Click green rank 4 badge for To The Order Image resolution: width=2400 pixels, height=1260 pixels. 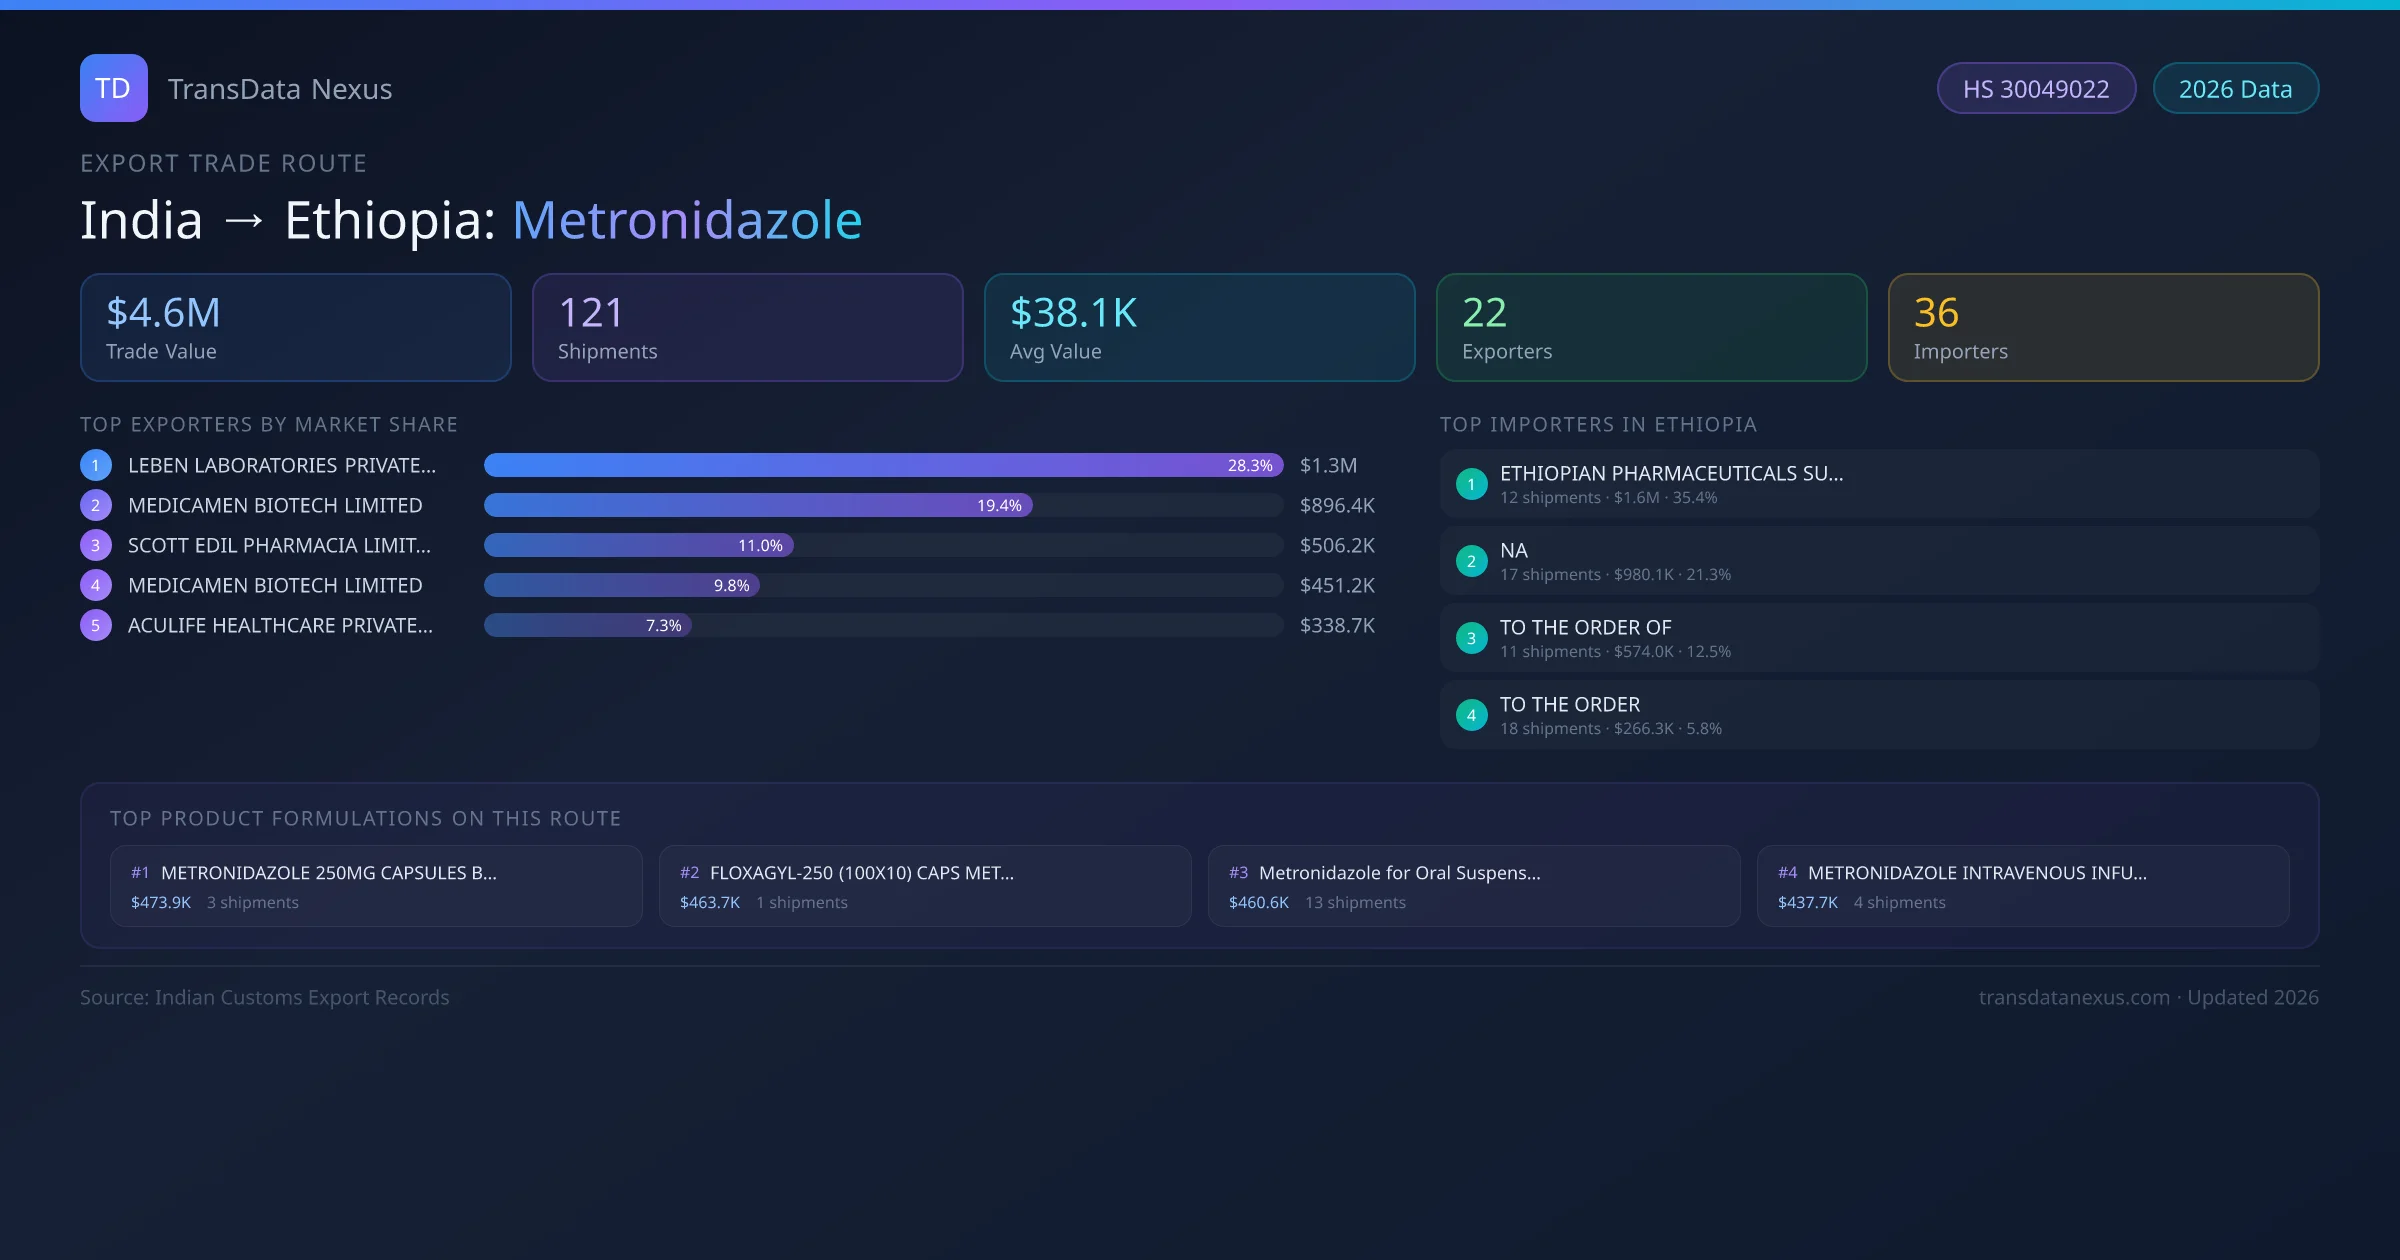(x=1471, y=715)
